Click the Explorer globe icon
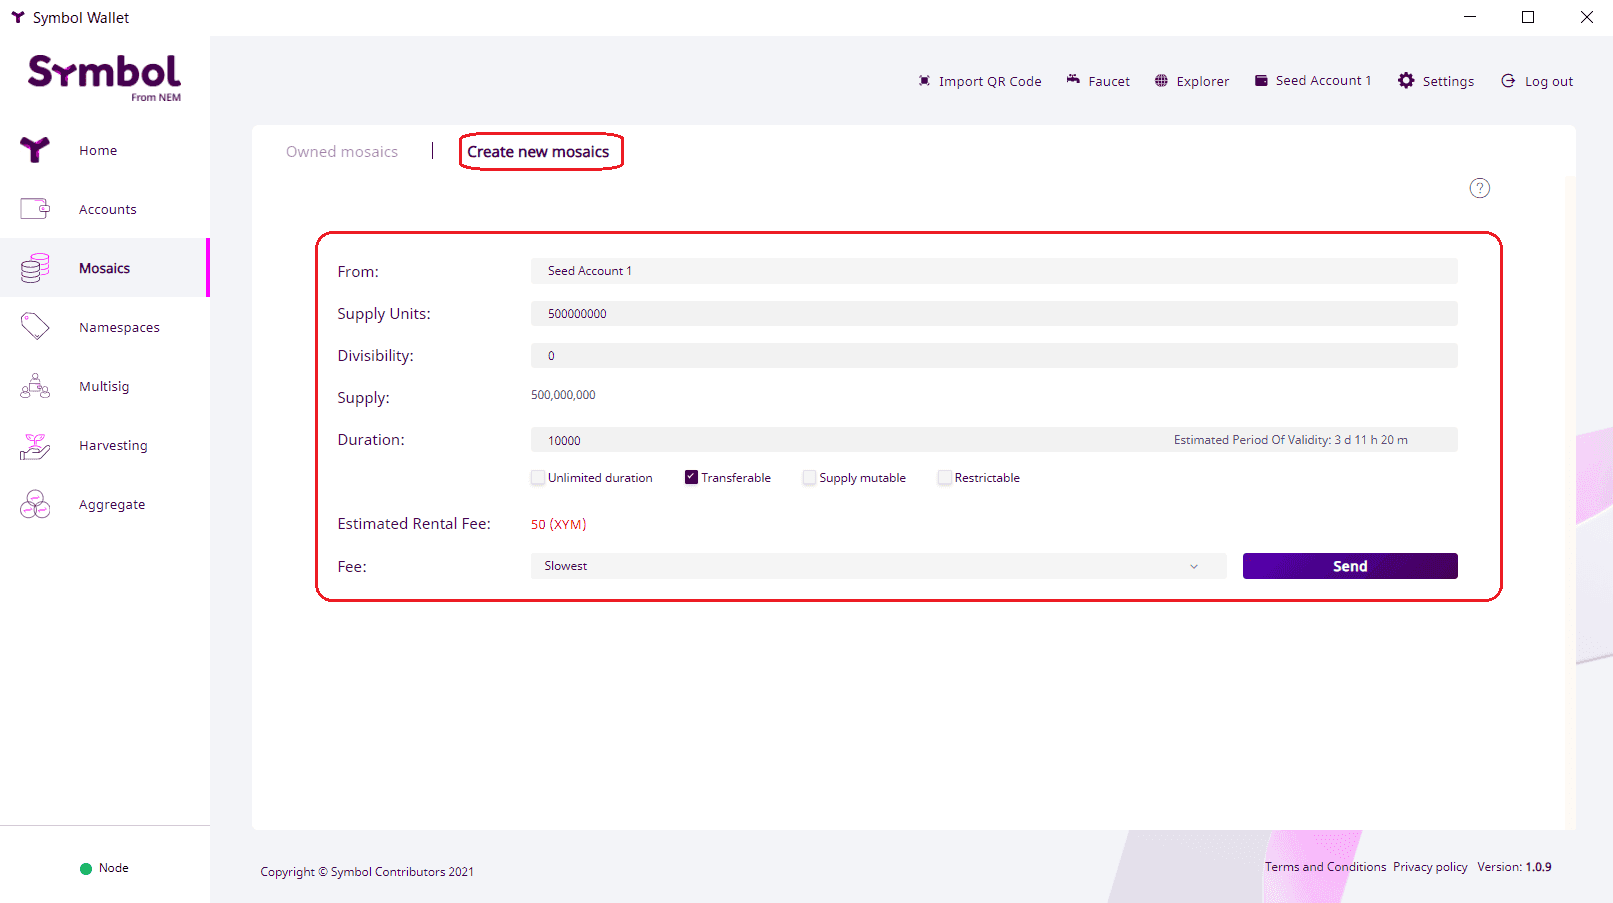Image resolution: width=1613 pixels, height=903 pixels. [x=1161, y=81]
